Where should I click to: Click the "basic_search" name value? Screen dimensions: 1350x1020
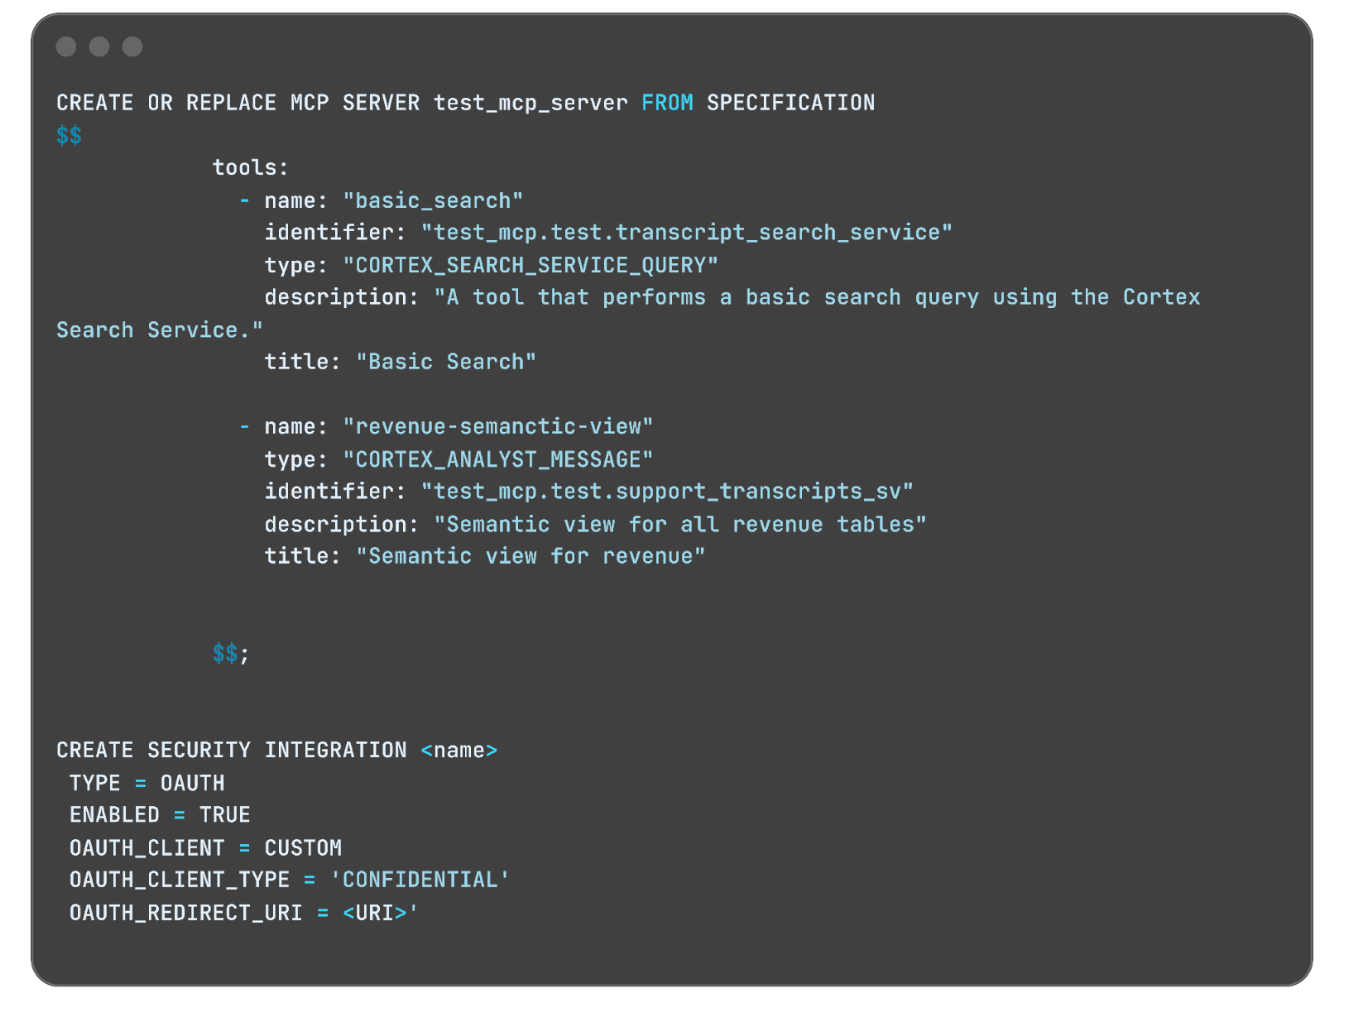433,201
